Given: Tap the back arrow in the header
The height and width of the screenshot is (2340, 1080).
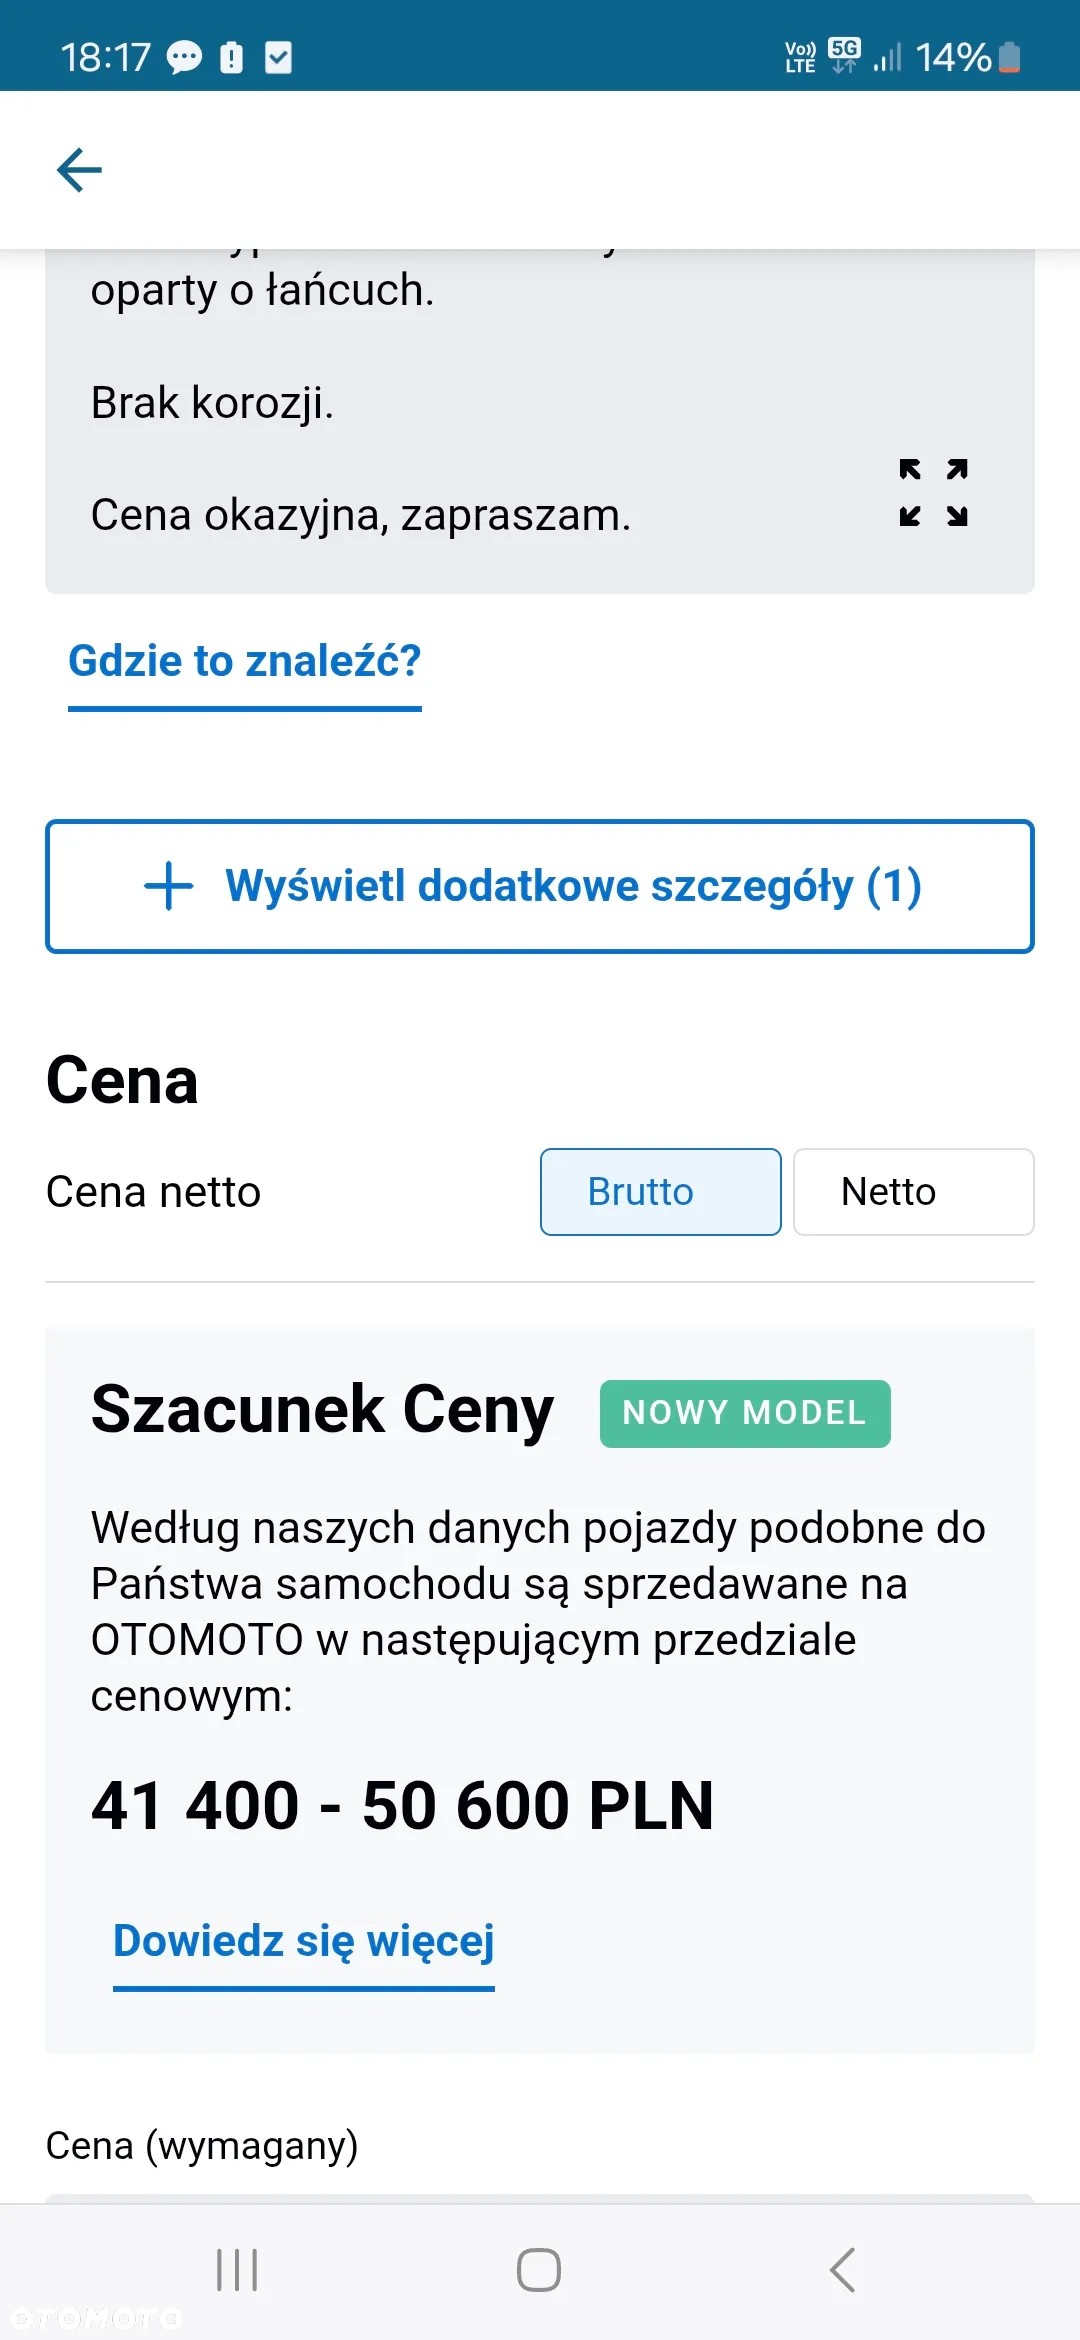Looking at the screenshot, I should coord(80,170).
